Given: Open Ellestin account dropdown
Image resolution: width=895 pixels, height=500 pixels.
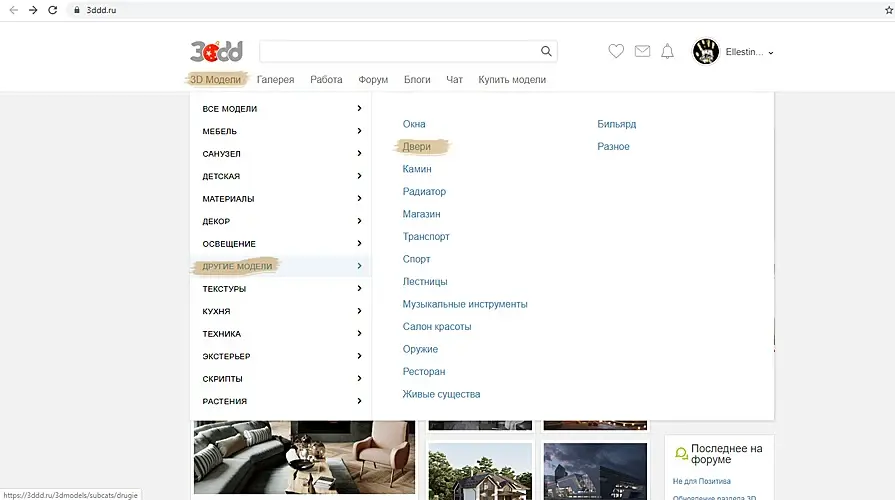Looking at the screenshot, I should (749, 52).
